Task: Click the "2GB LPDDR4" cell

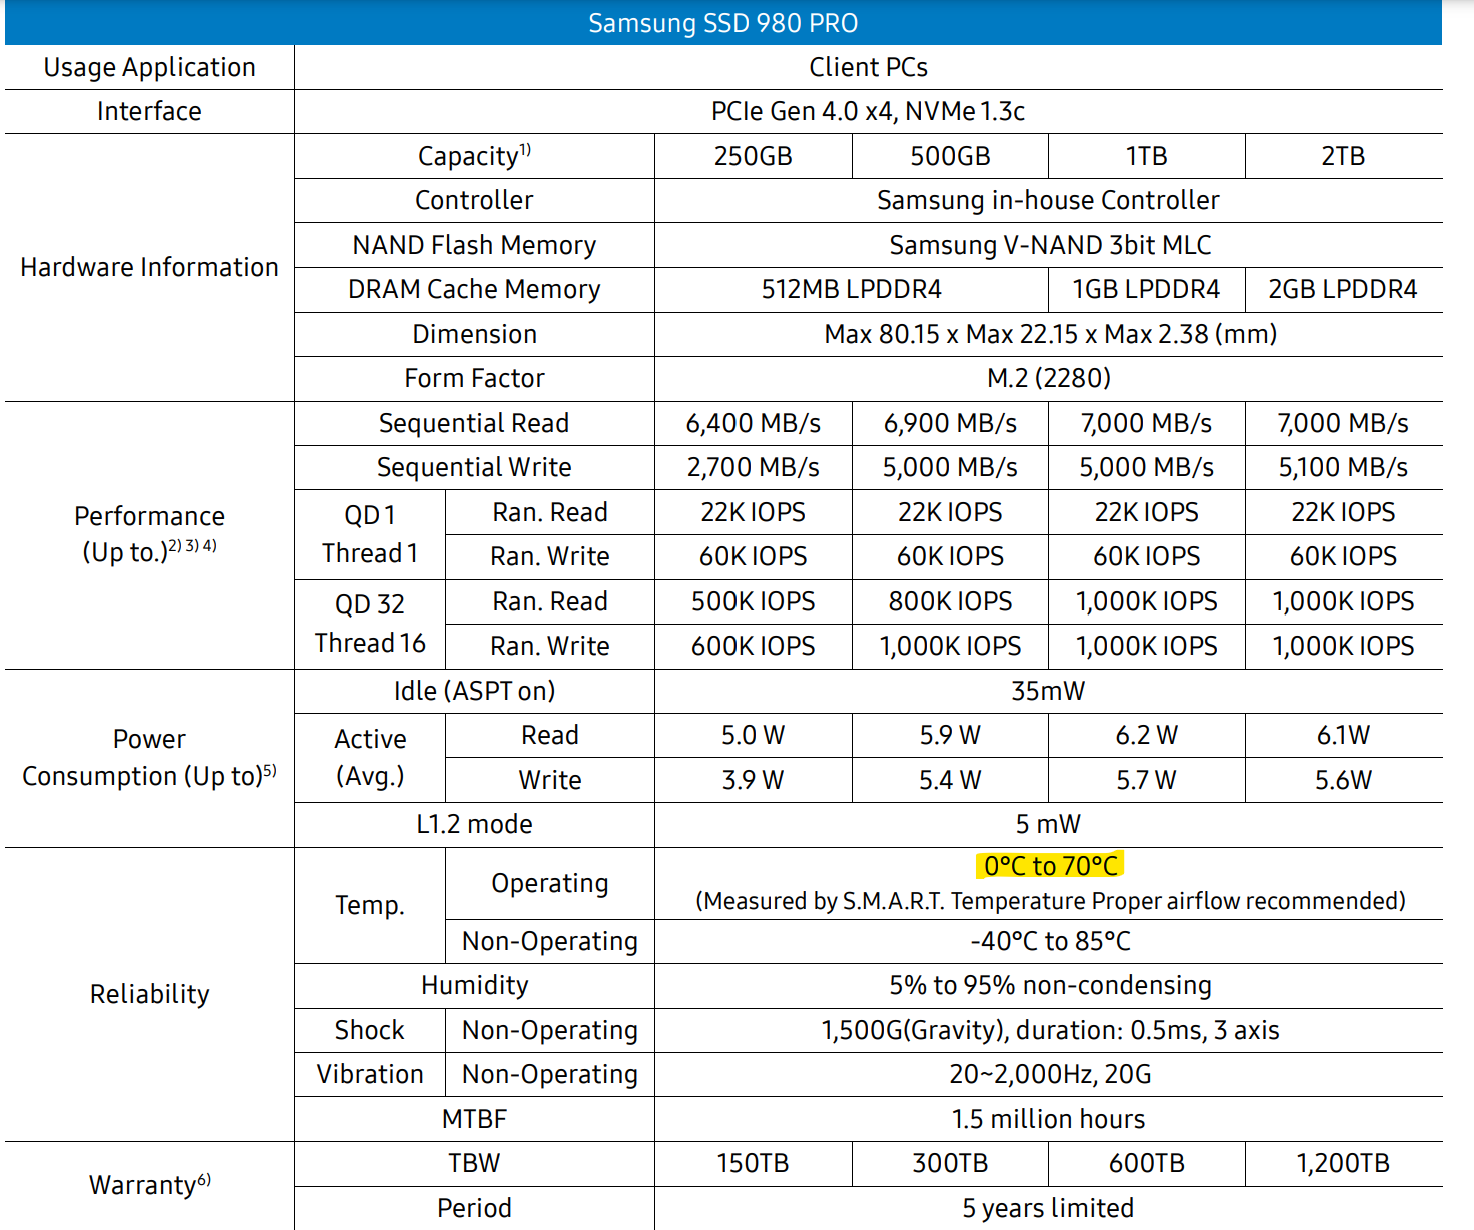Action: 1343,289
